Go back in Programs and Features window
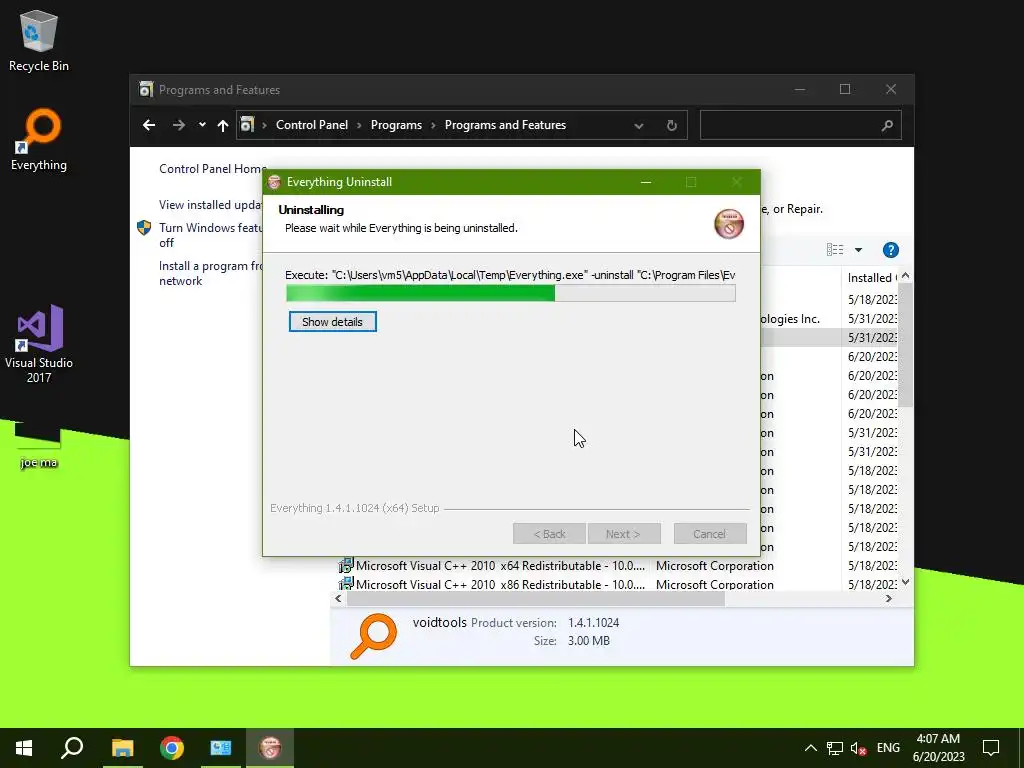 coord(149,125)
